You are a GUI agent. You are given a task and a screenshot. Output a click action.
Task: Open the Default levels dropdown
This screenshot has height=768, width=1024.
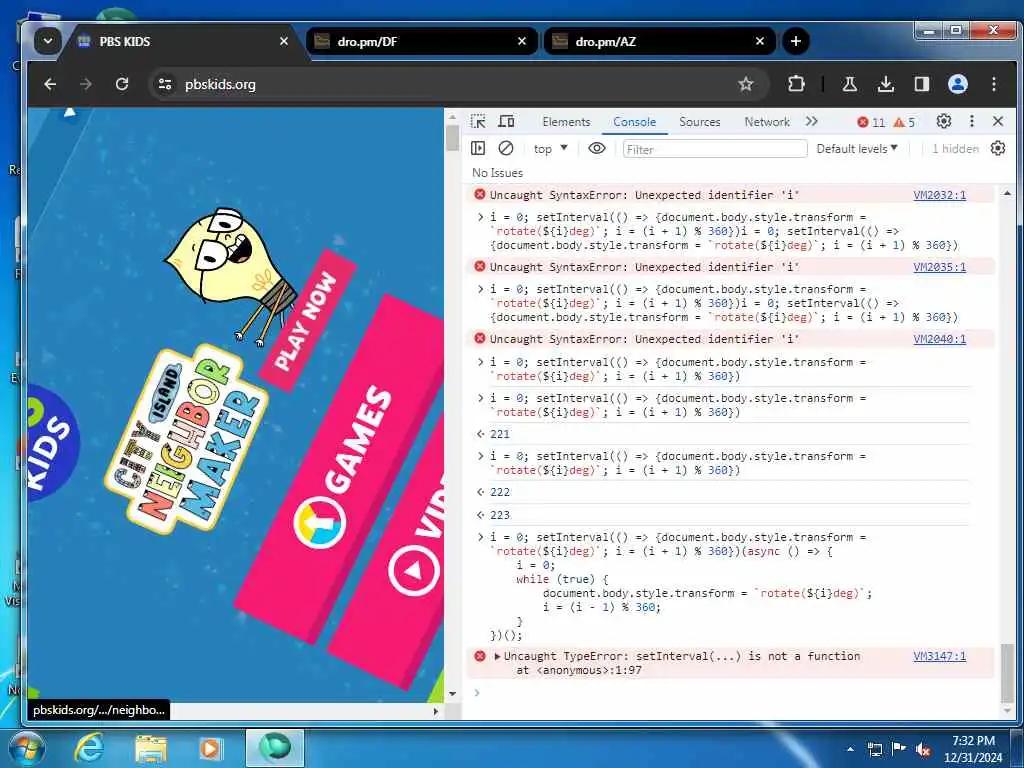click(857, 149)
